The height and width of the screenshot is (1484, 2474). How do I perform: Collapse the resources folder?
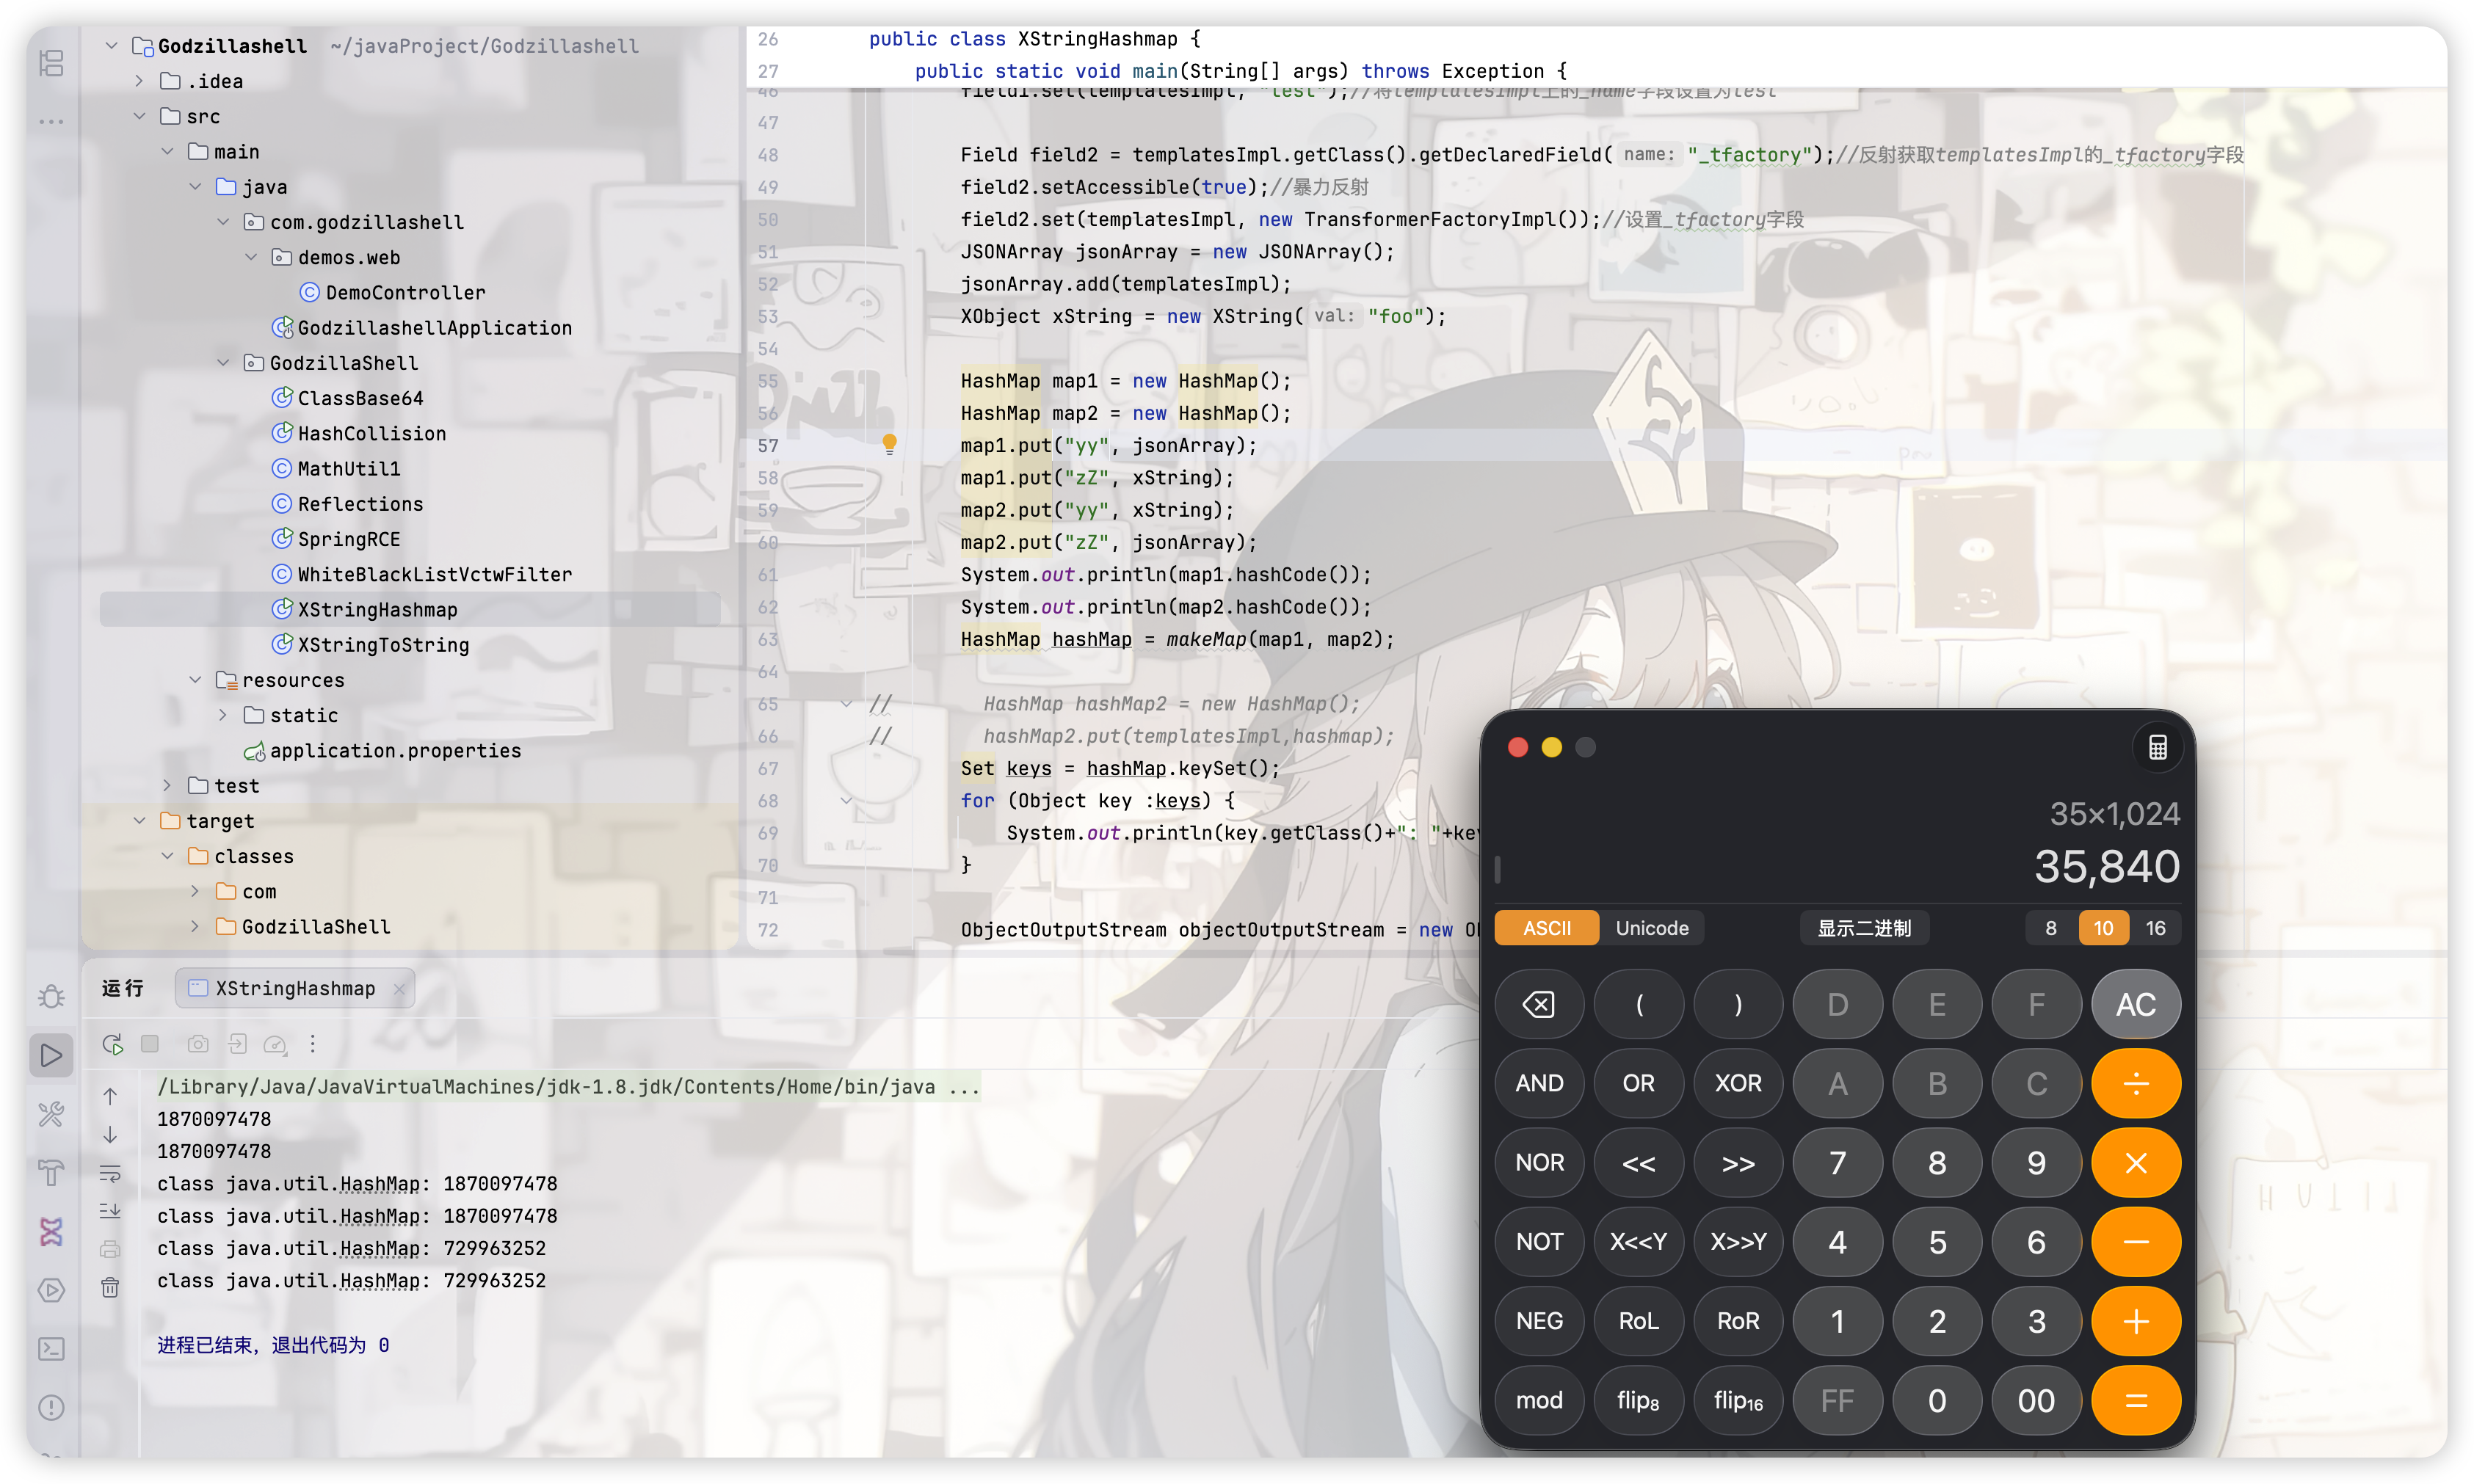pyautogui.click(x=196, y=679)
